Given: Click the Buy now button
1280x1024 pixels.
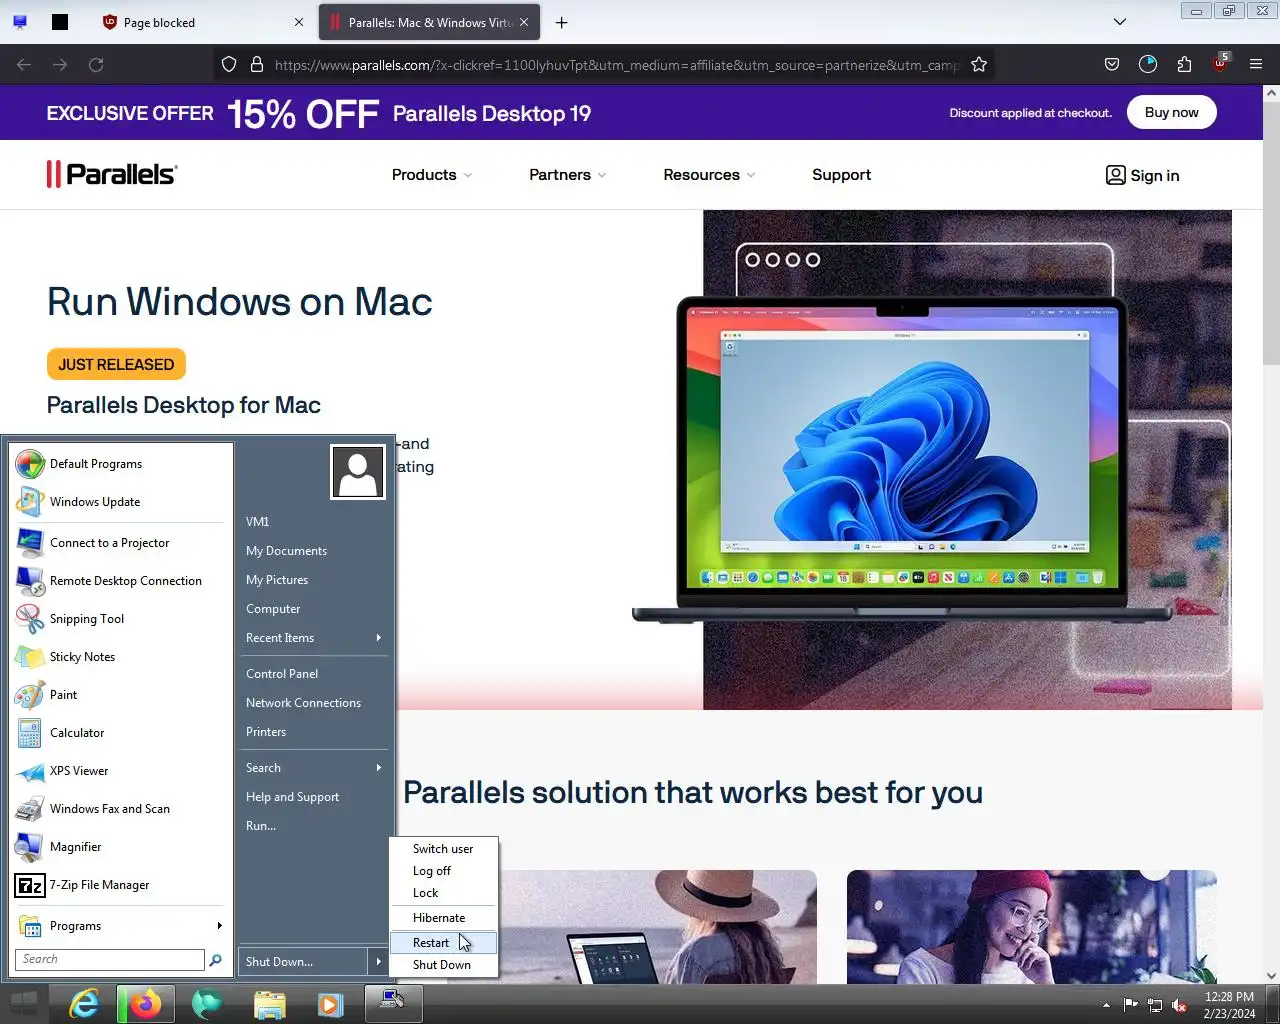Looking at the screenshot, I should point(1171,112).
